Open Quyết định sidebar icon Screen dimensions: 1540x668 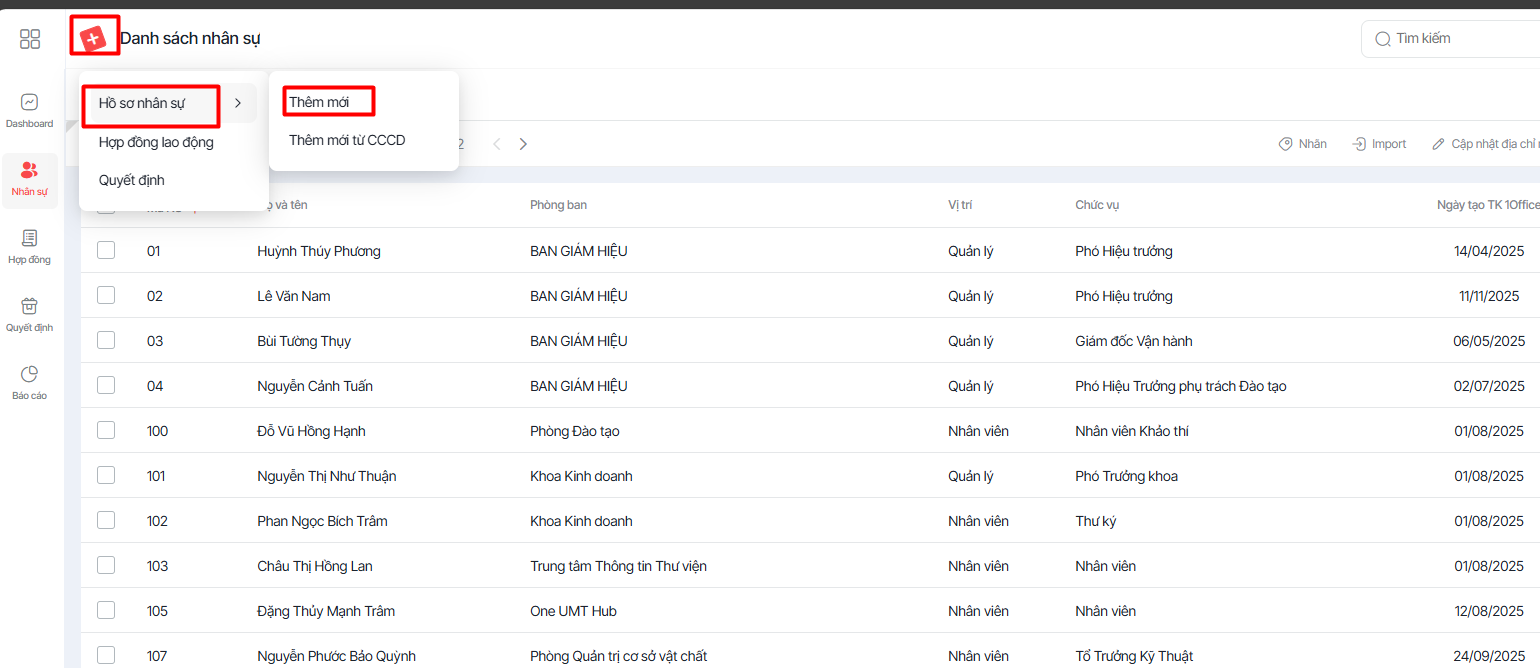point(30,314)
